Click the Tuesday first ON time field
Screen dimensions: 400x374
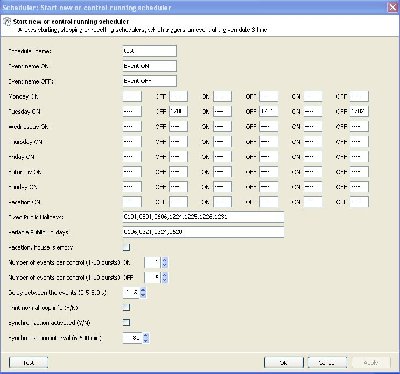[132, 111]
